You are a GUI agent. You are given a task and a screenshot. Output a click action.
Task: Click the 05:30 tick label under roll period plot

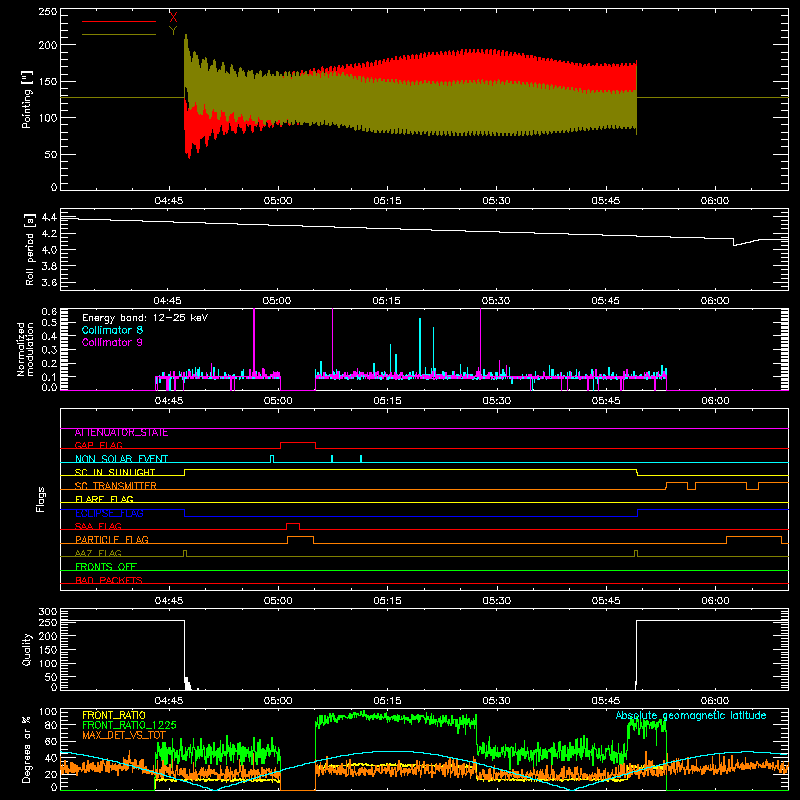coord(496,301)
